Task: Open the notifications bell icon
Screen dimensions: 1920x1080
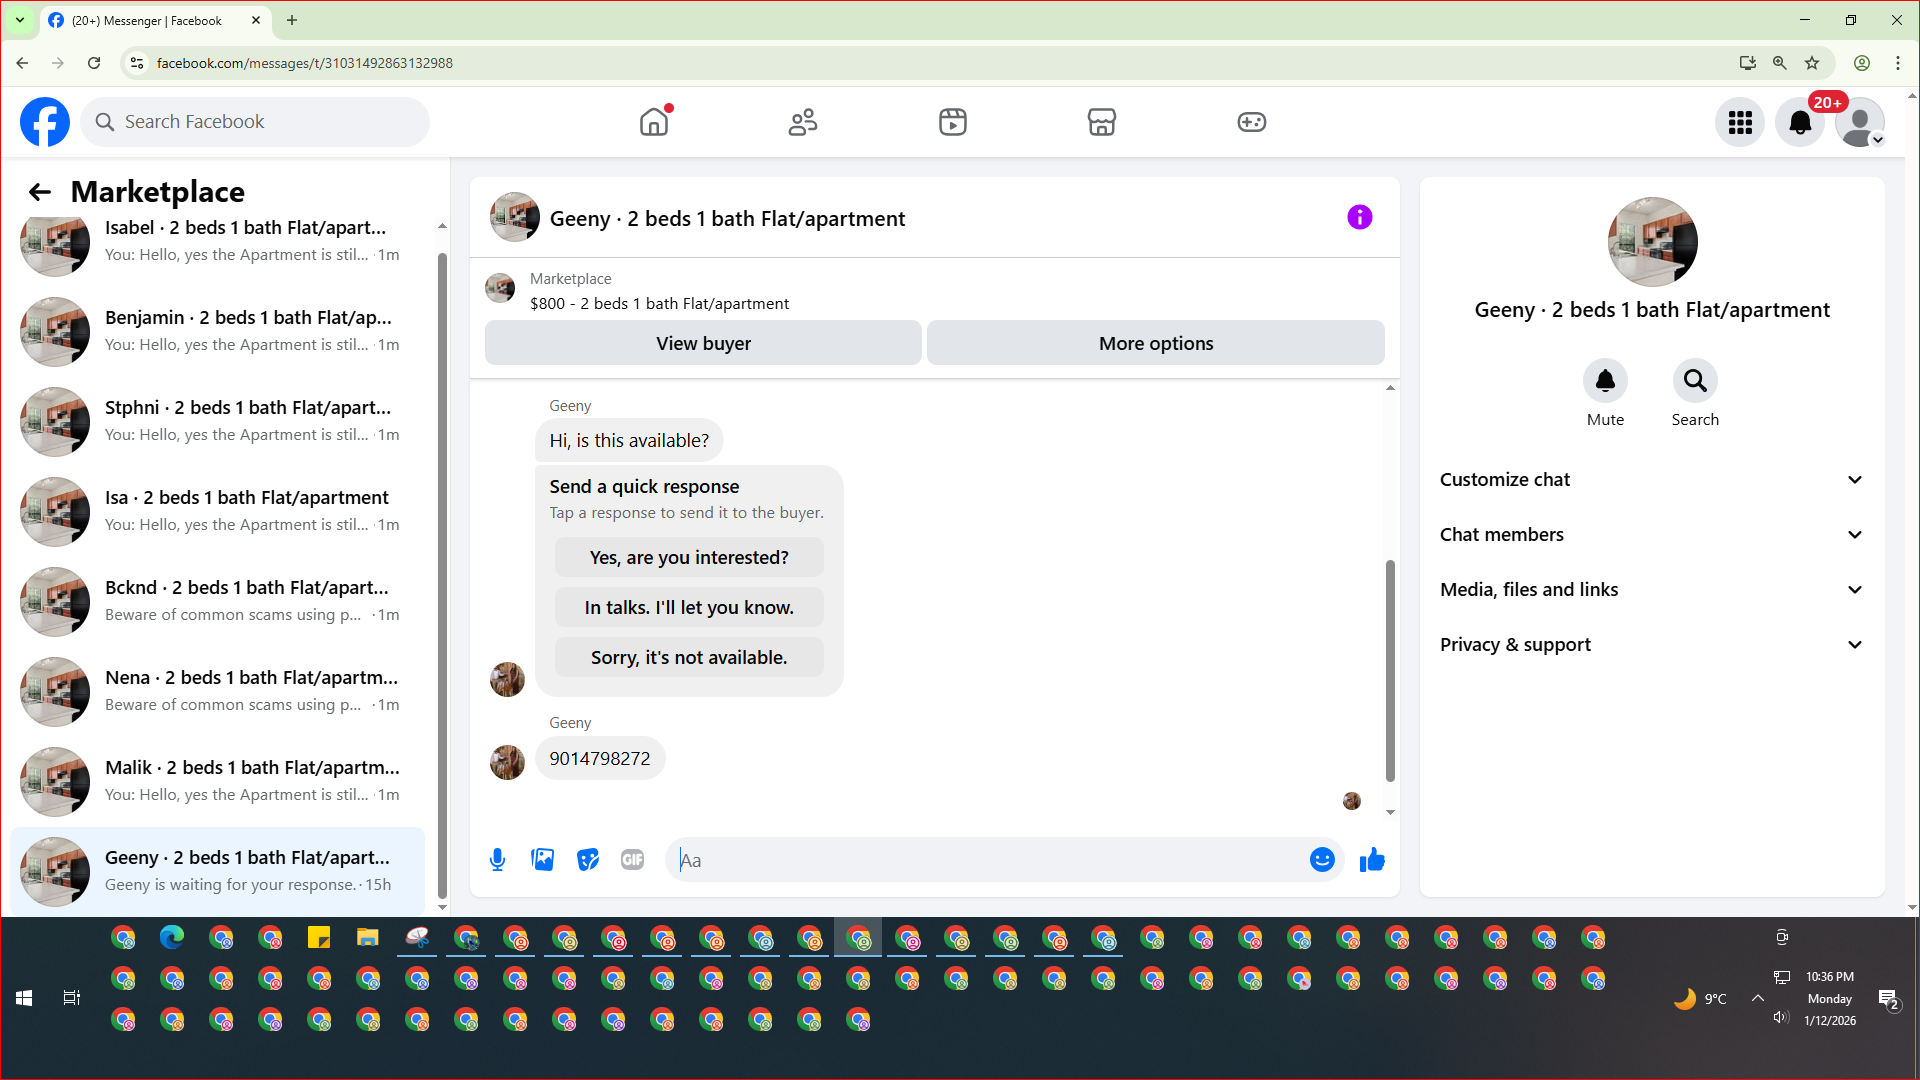Action: [x=1800, y=122]
